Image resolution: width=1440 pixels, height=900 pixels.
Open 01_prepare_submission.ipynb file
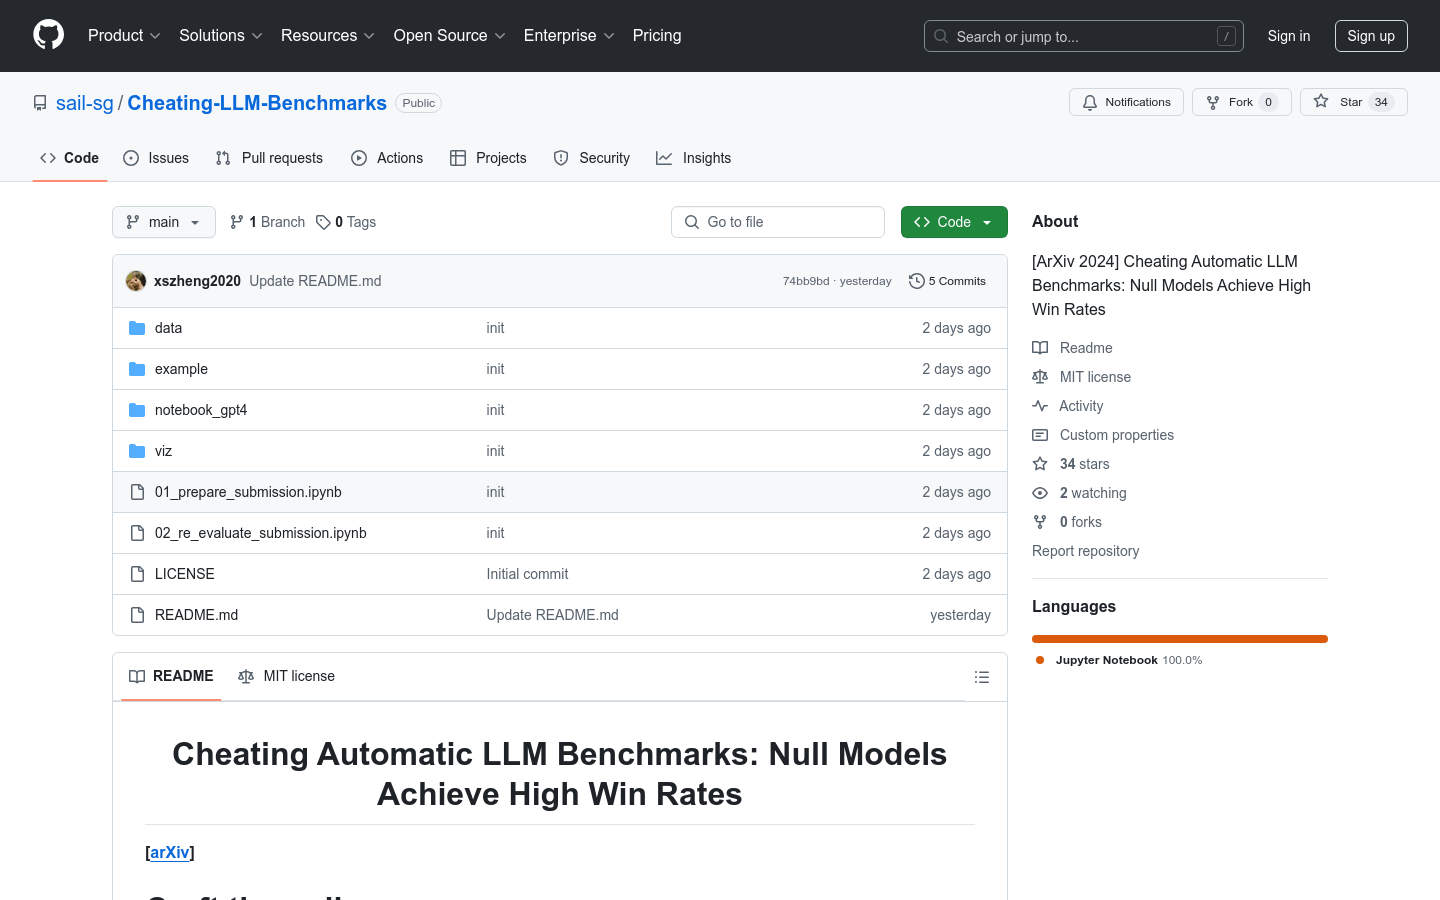point(248,492)
